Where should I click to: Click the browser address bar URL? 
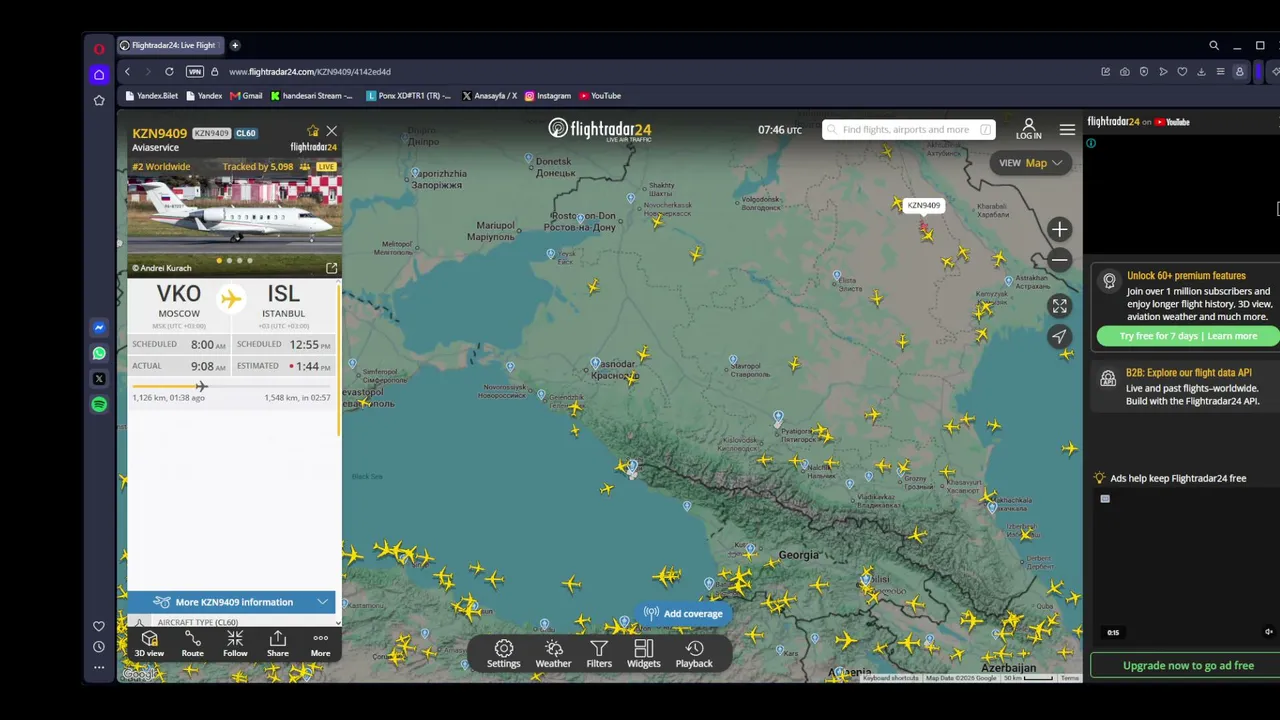click(x=310, y=72)
